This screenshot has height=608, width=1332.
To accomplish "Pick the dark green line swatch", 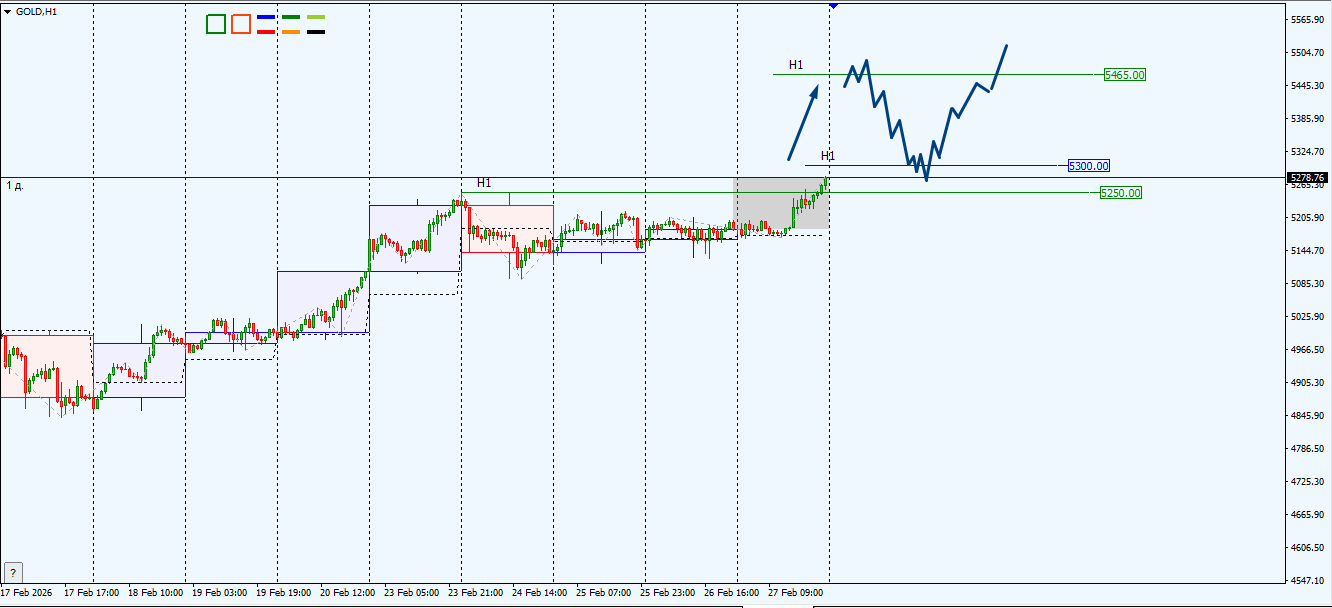I will click(291, 17).
